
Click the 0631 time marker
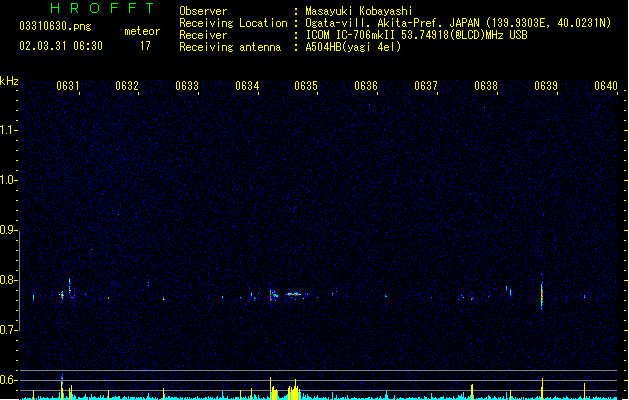point(67,86)
